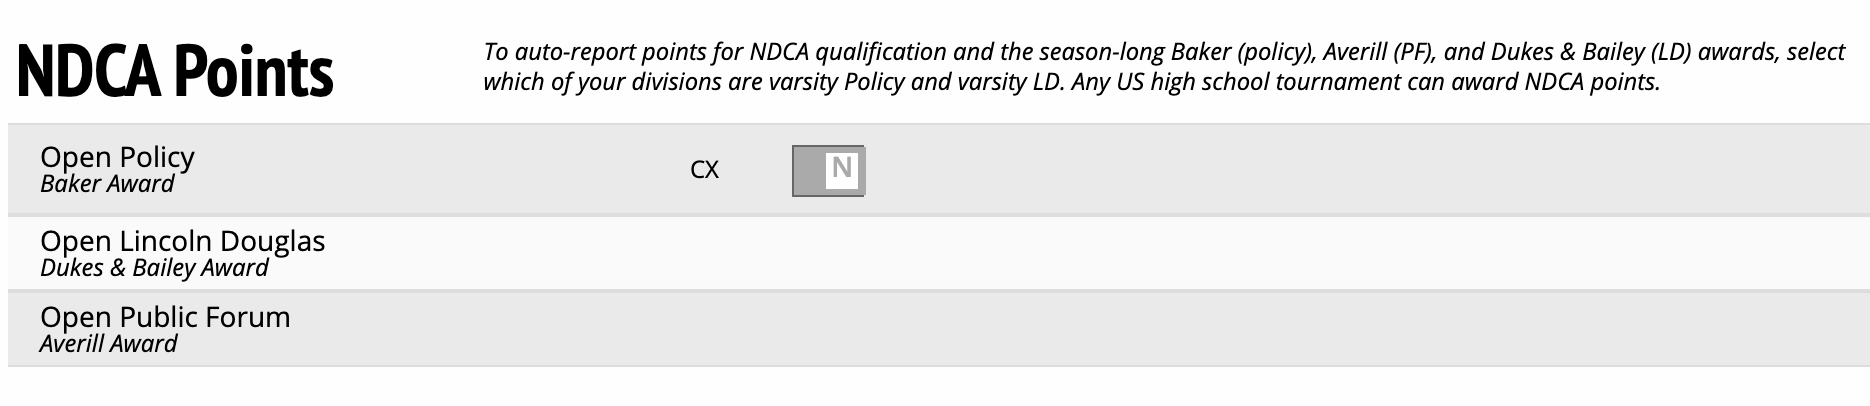
Task: Click the NDCA Points heading
Action: pos(175,70)
